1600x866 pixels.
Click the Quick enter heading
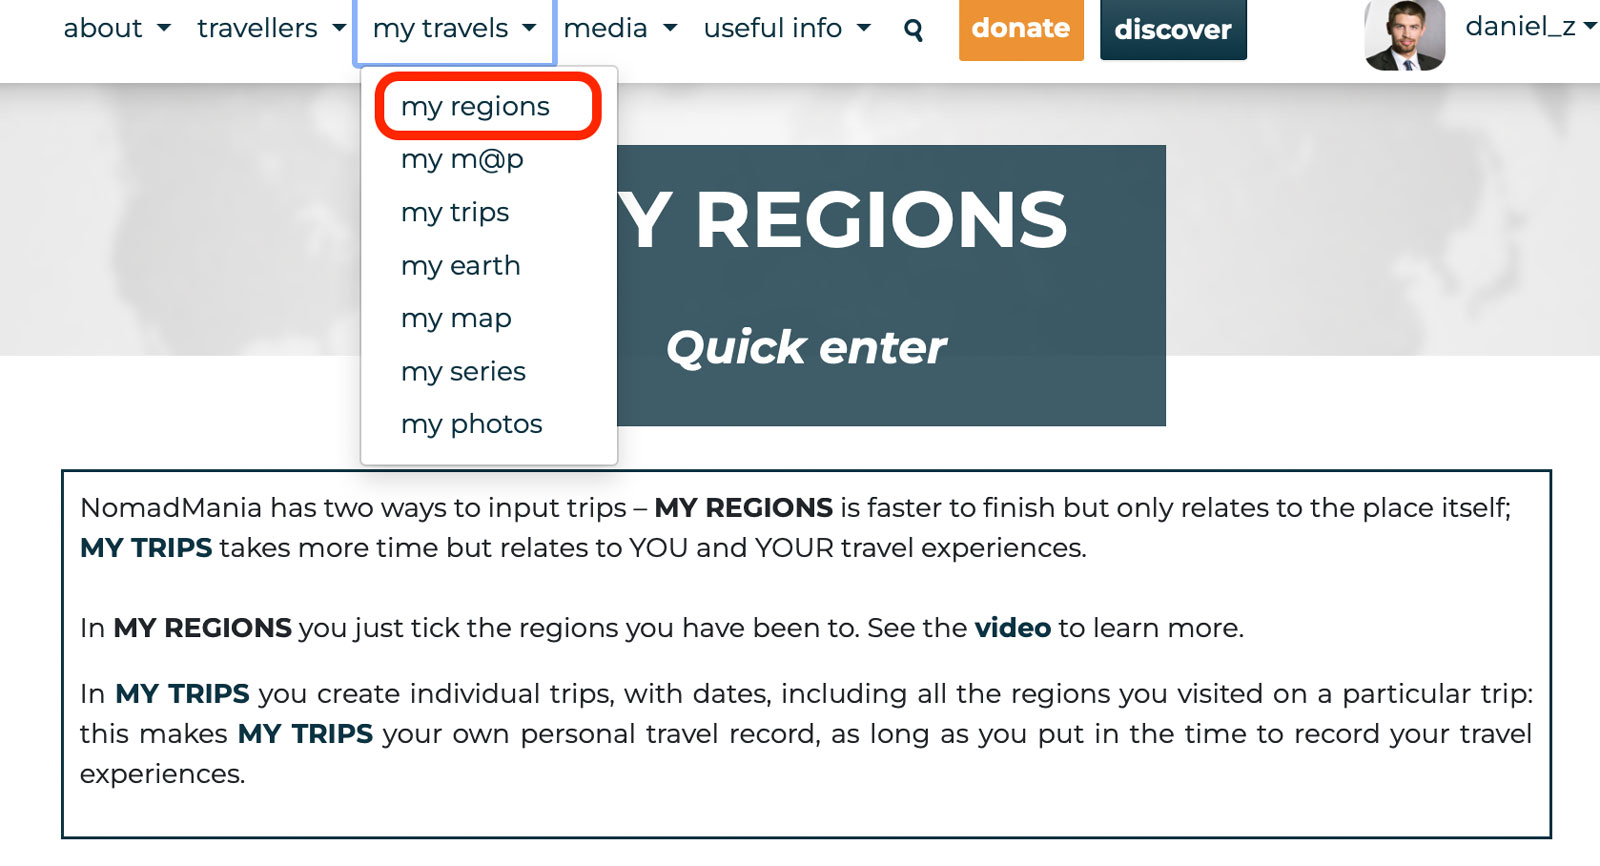point(806,348)
